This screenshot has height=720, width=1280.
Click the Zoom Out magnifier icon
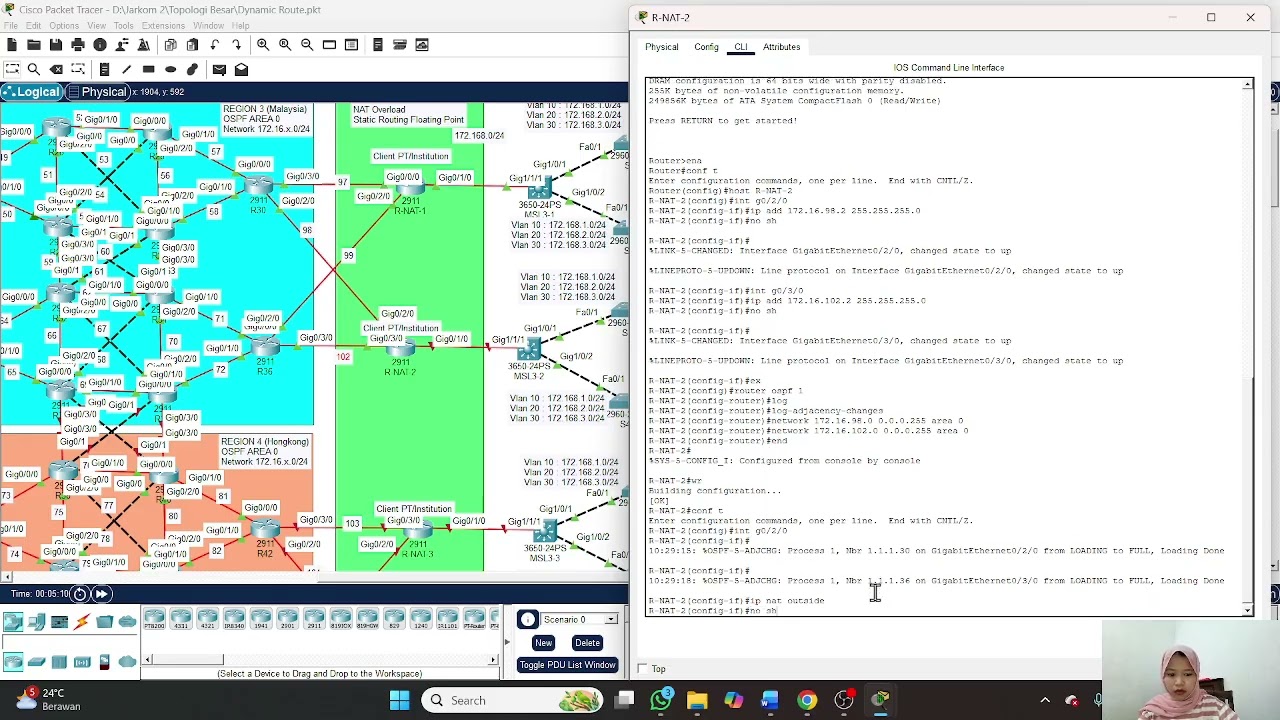(307, 45)
